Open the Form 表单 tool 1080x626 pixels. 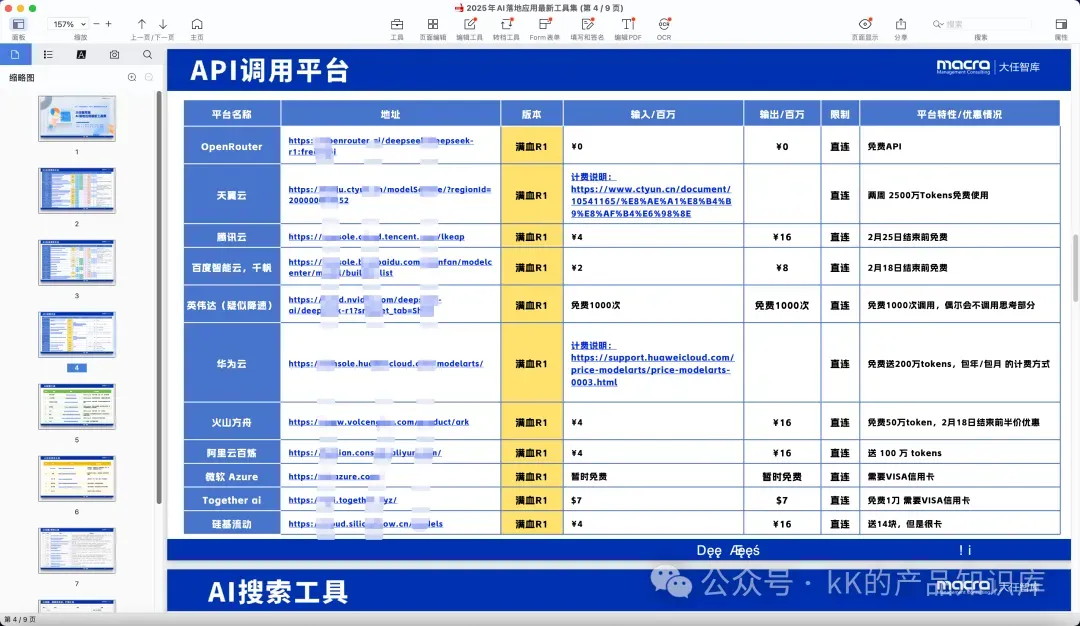pyautogui.click(x=545, y=24)
